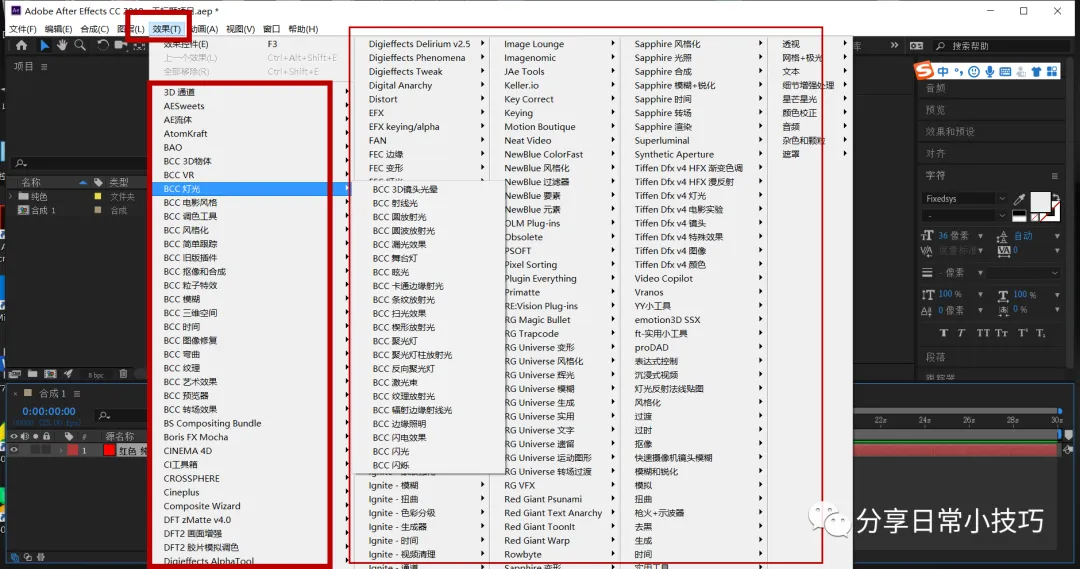Toggle the lock box on layer 1
The width and height of the screenshot is (1080, 569).
(x=47, y=450)
